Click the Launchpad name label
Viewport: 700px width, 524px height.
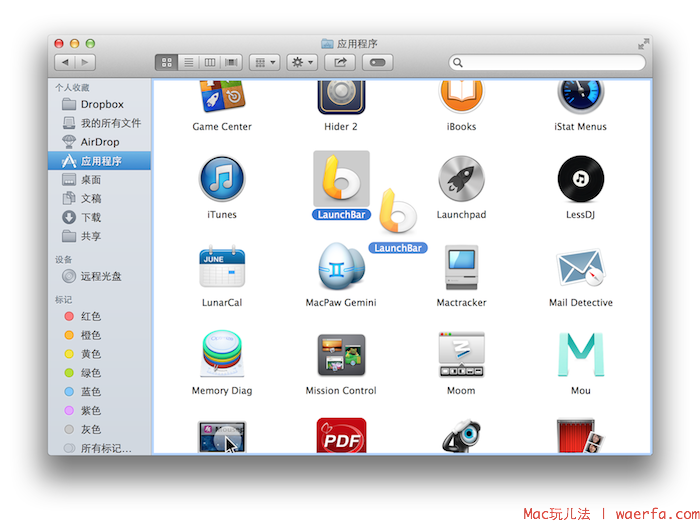point(461,215)
